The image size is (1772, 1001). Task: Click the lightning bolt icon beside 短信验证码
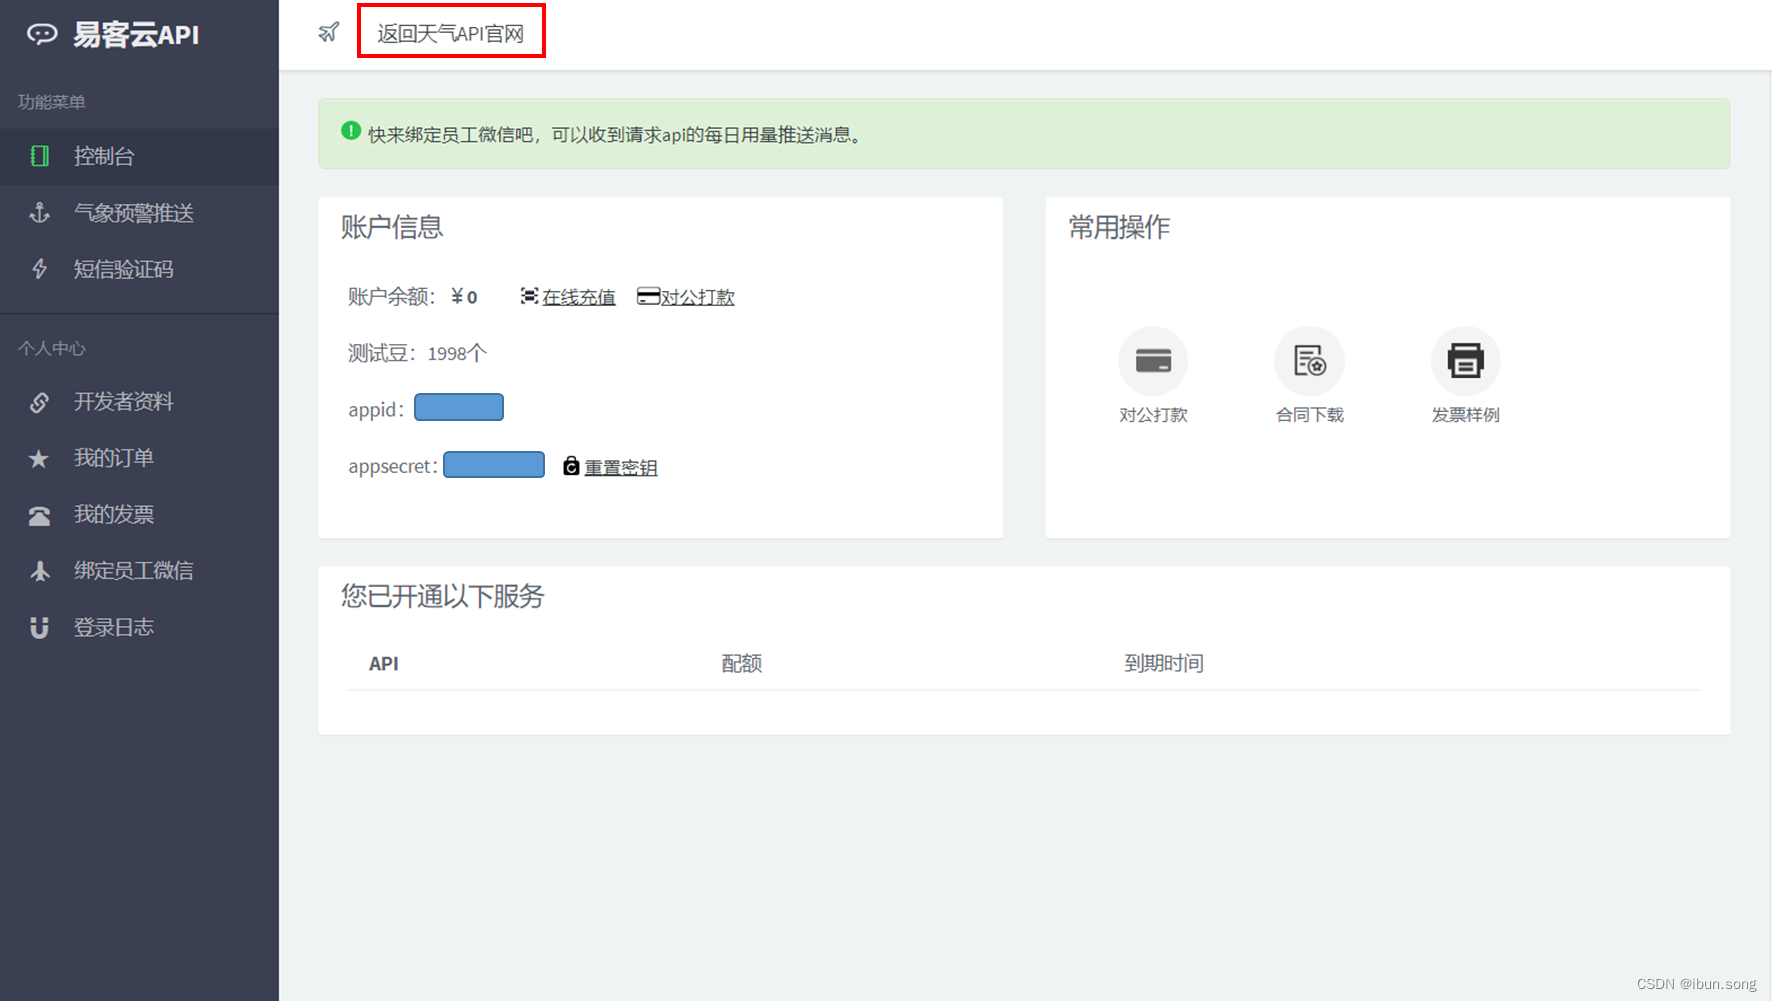click(x=39, y=269)
